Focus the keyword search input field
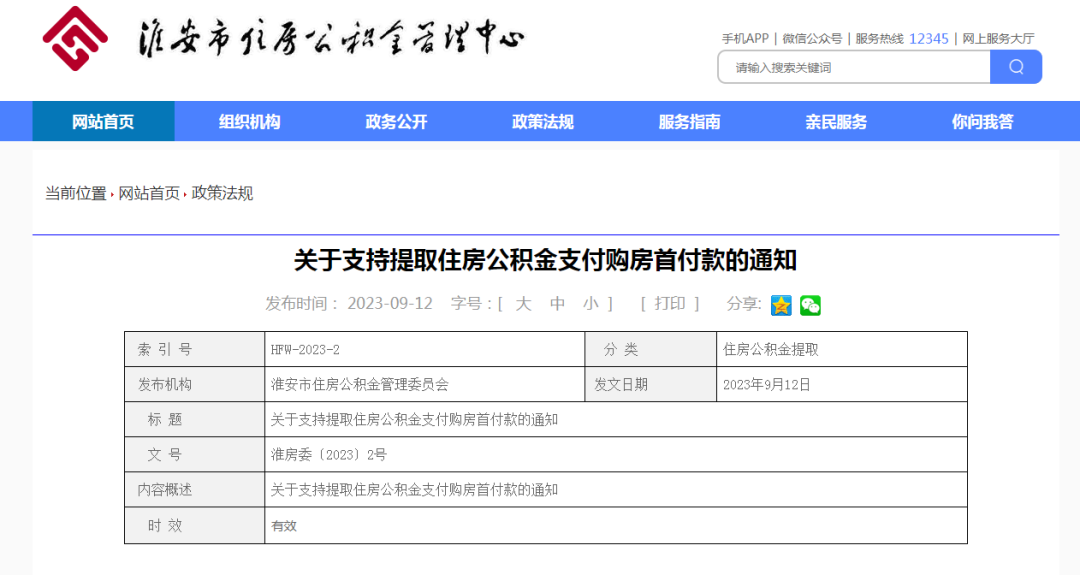Screen dimensions: 1080x575 click(853, 68)
